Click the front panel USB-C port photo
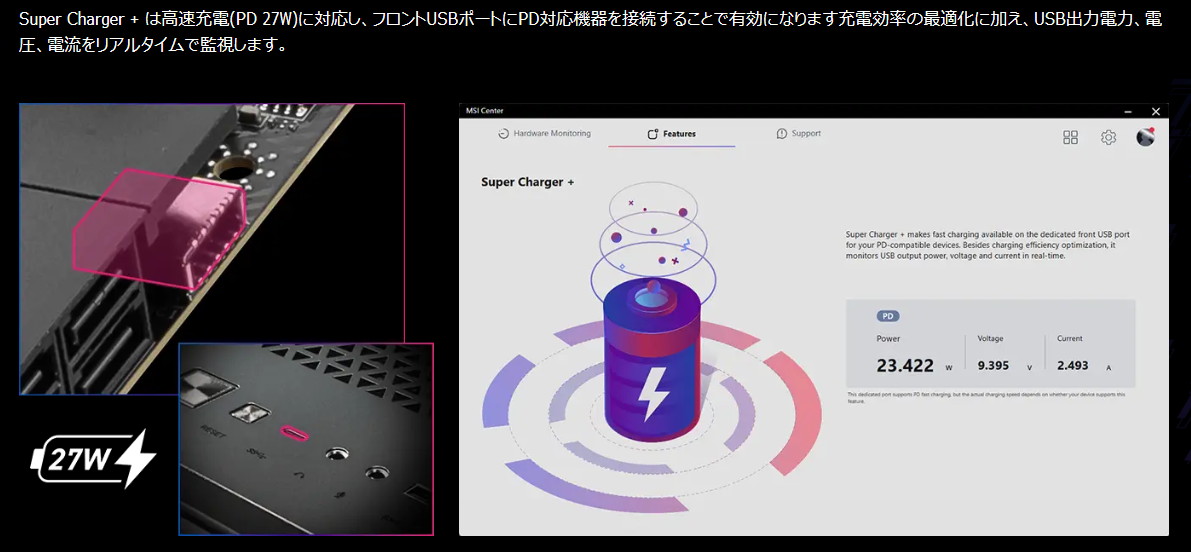 click(305, 439)
